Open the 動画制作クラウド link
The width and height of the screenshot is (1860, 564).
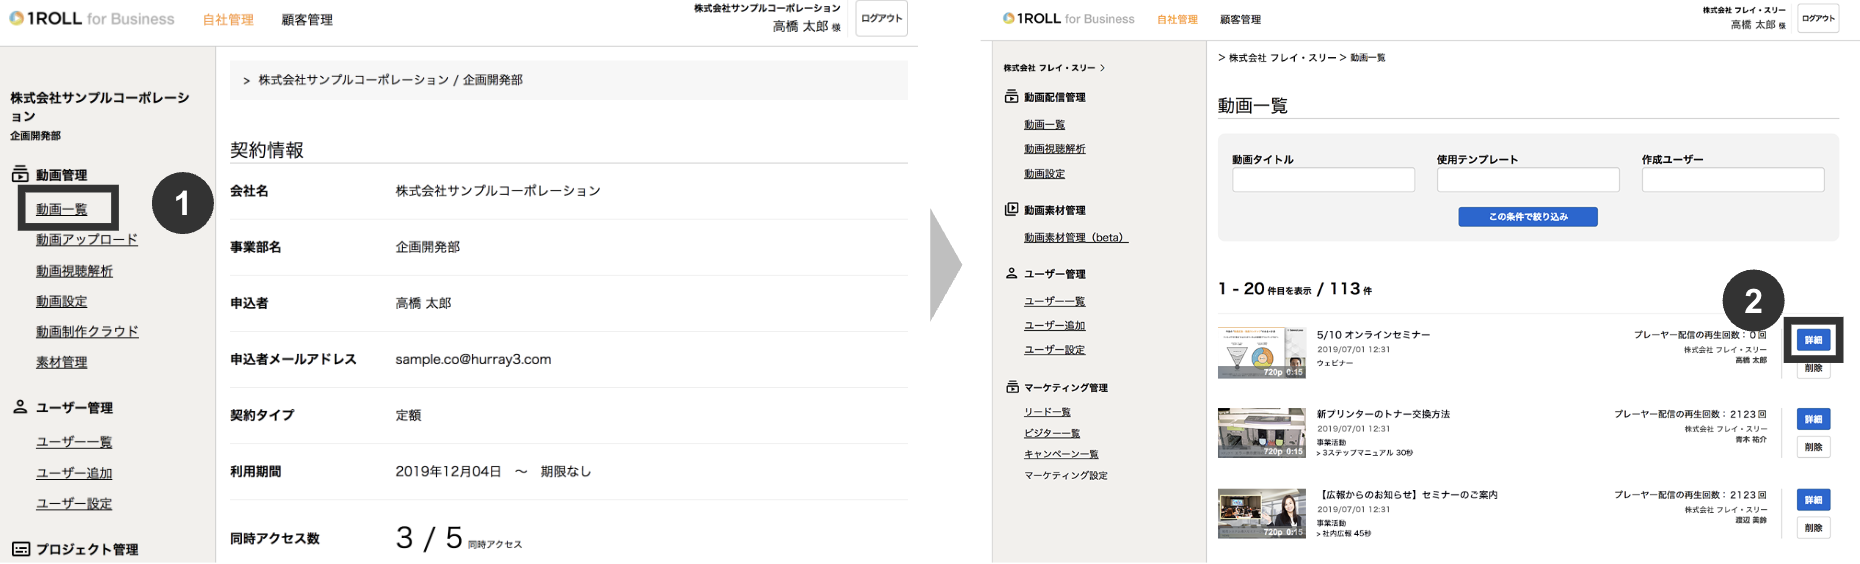point(87,332)
